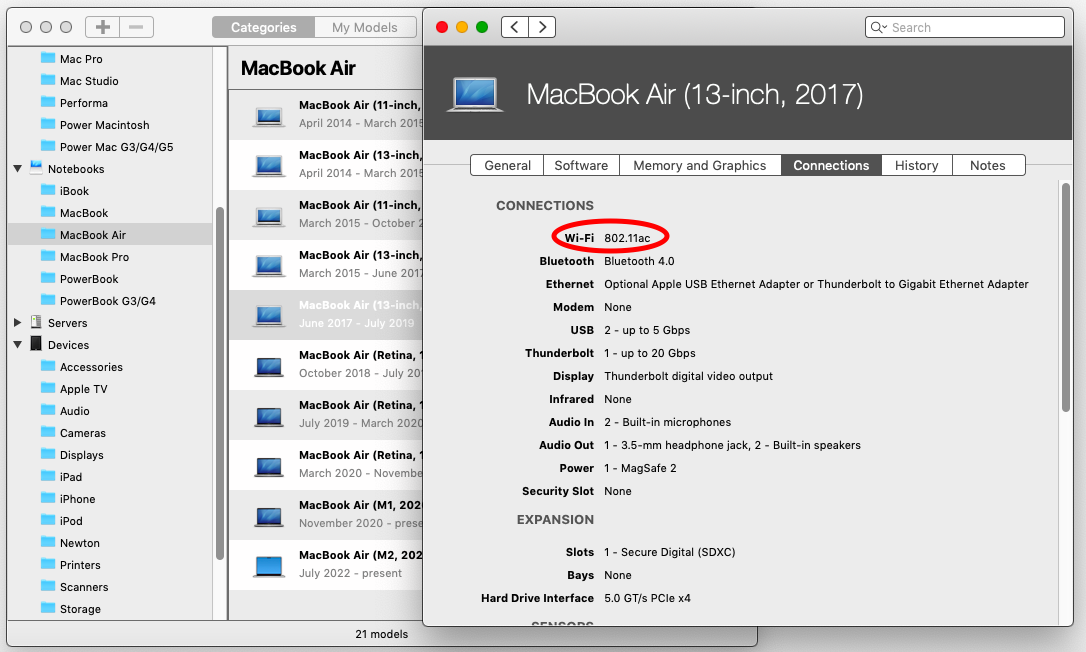Show the My Models view
Viewport: 1086px width, 652px height.
point(364,27)
